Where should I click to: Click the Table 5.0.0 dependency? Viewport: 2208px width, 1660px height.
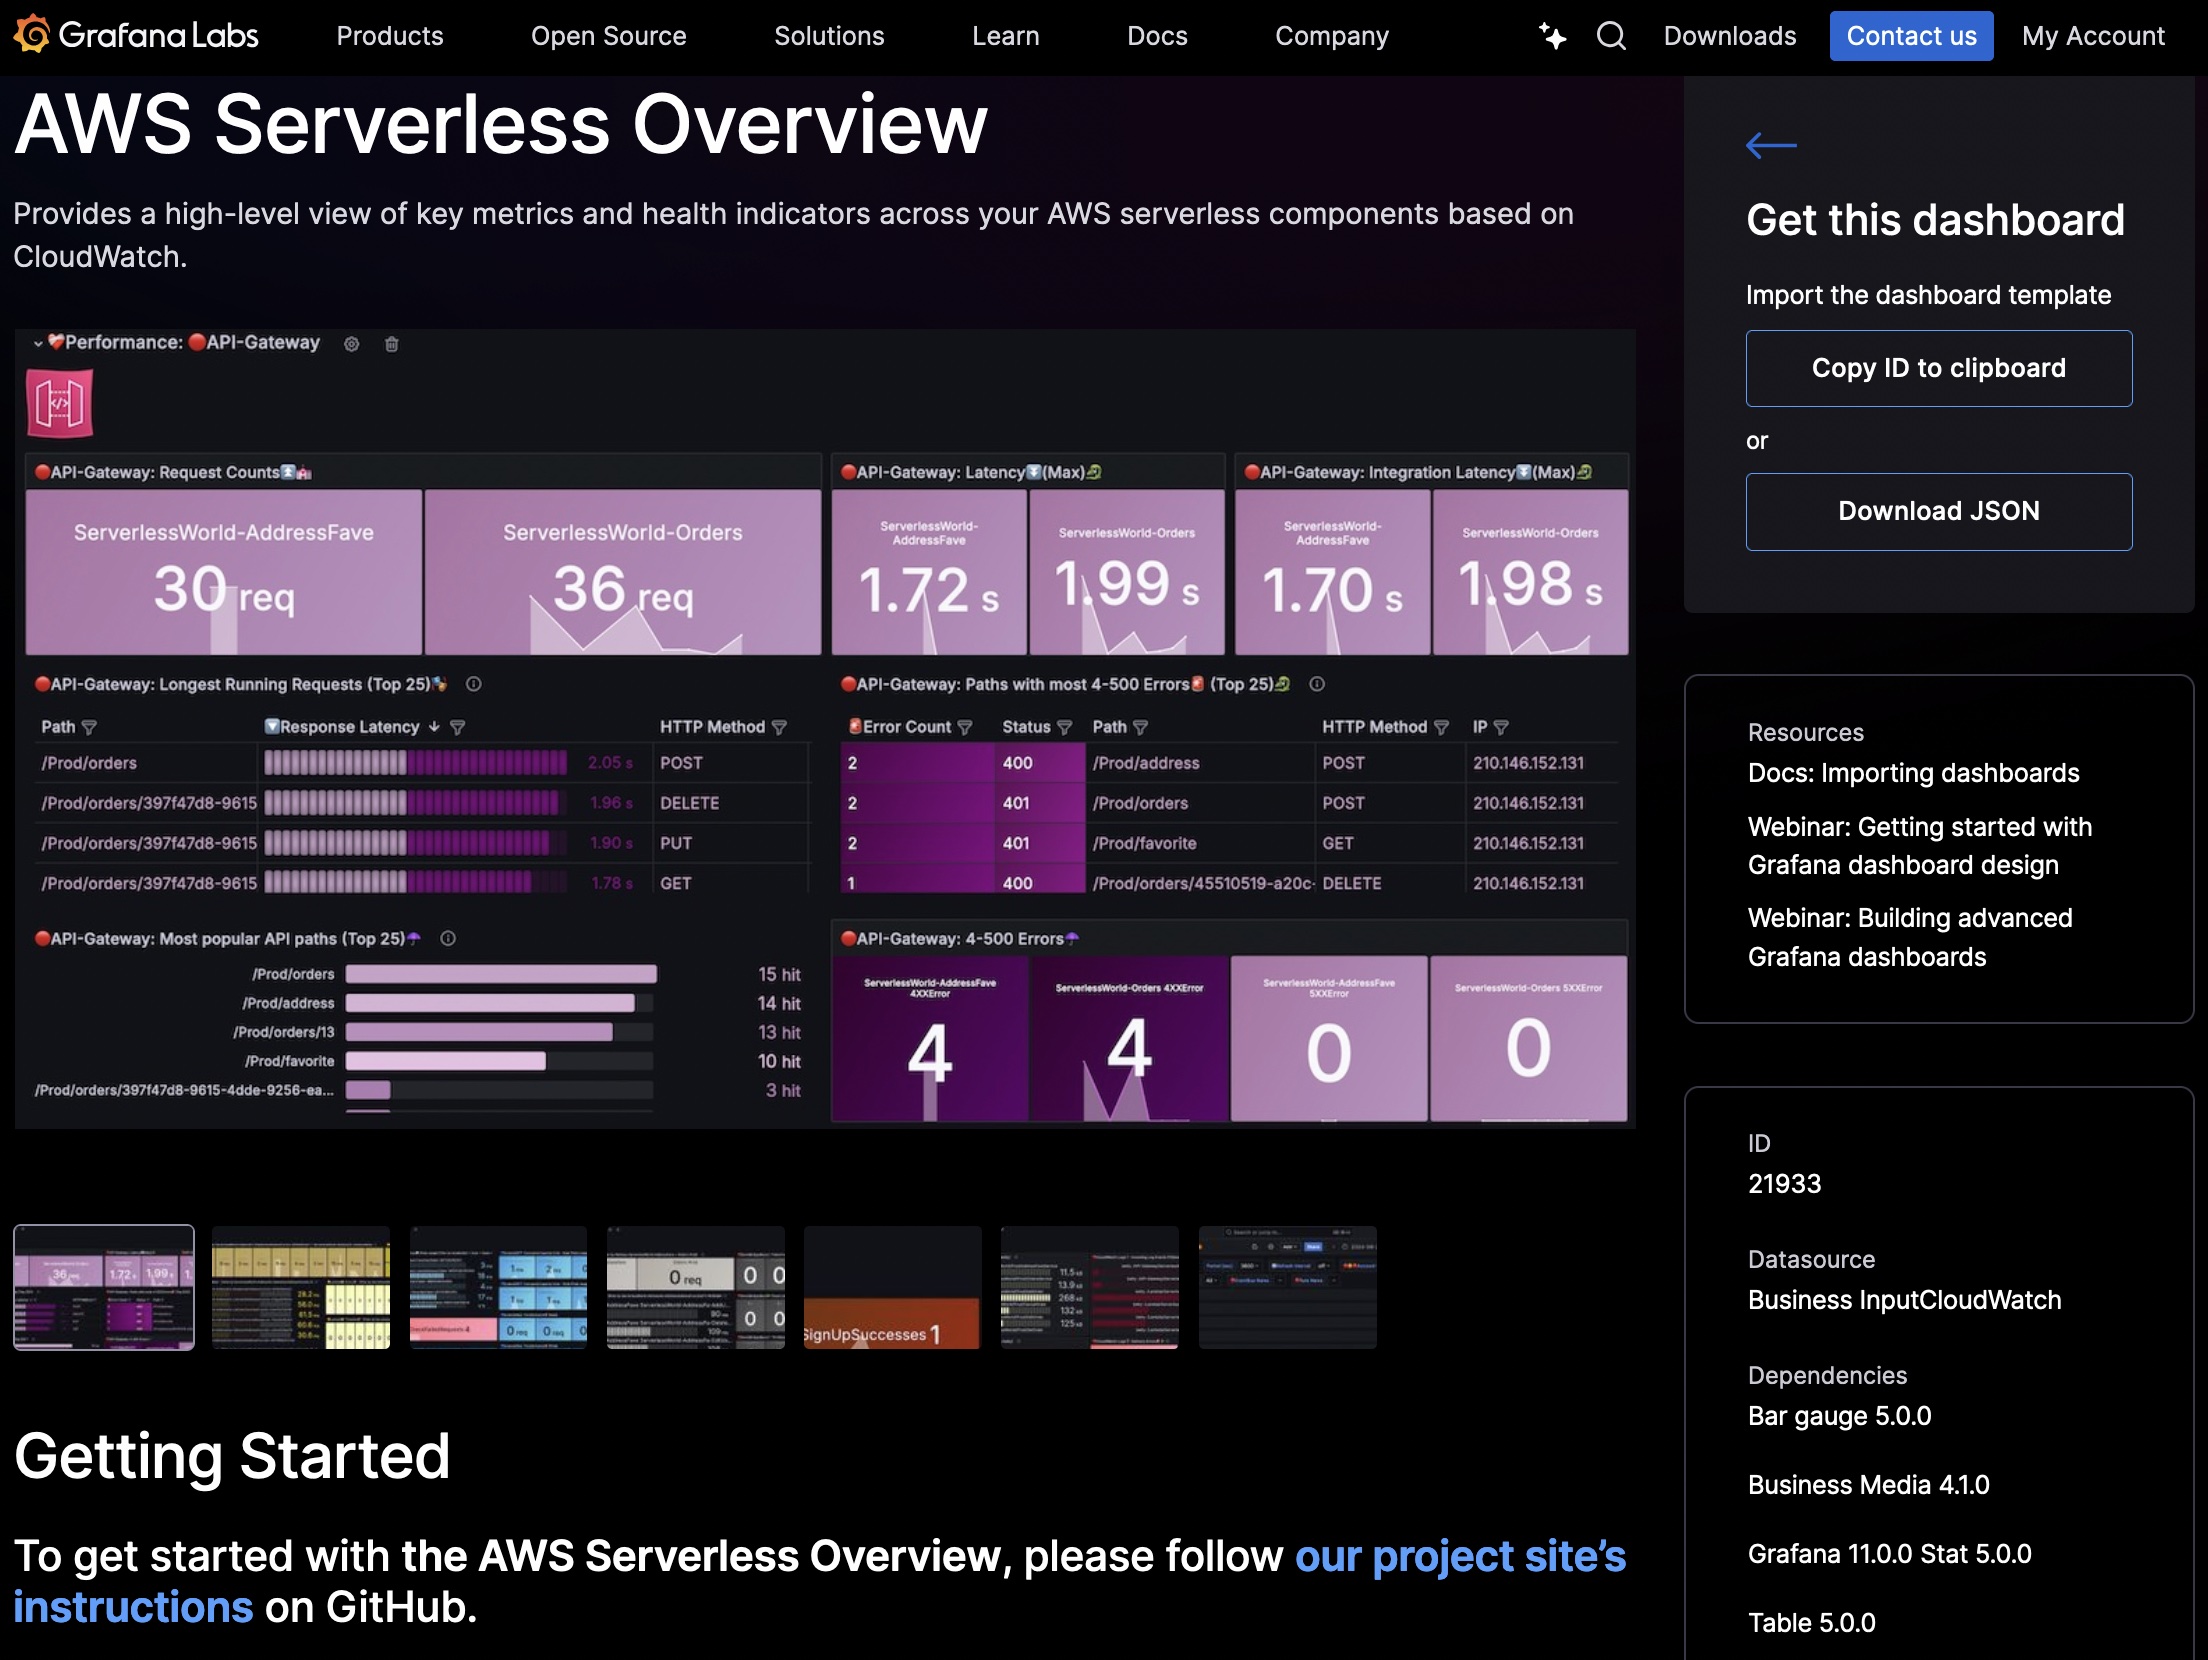click(x=1811, y=1623)
